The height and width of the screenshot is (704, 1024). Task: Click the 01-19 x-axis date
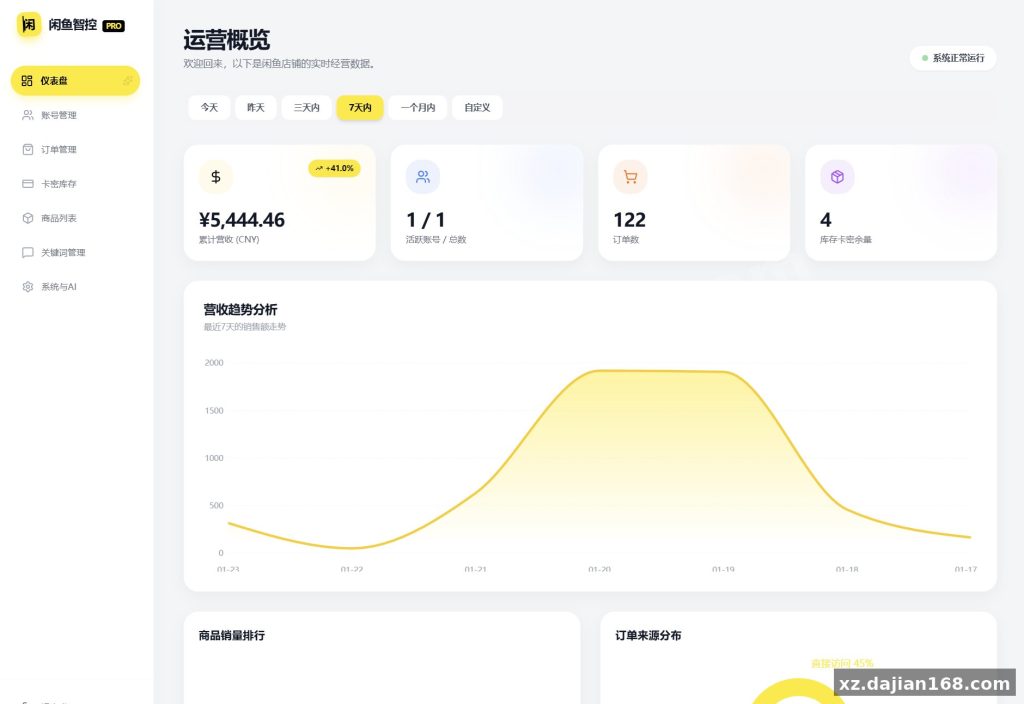point(723,569)
